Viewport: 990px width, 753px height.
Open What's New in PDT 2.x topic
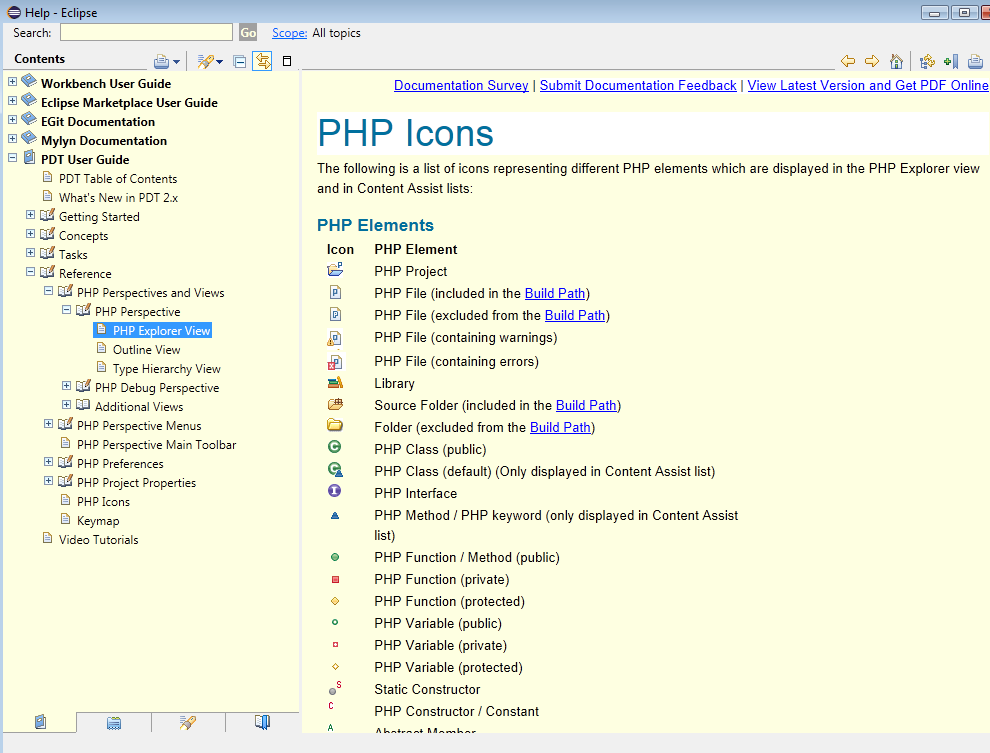(119, 198)
